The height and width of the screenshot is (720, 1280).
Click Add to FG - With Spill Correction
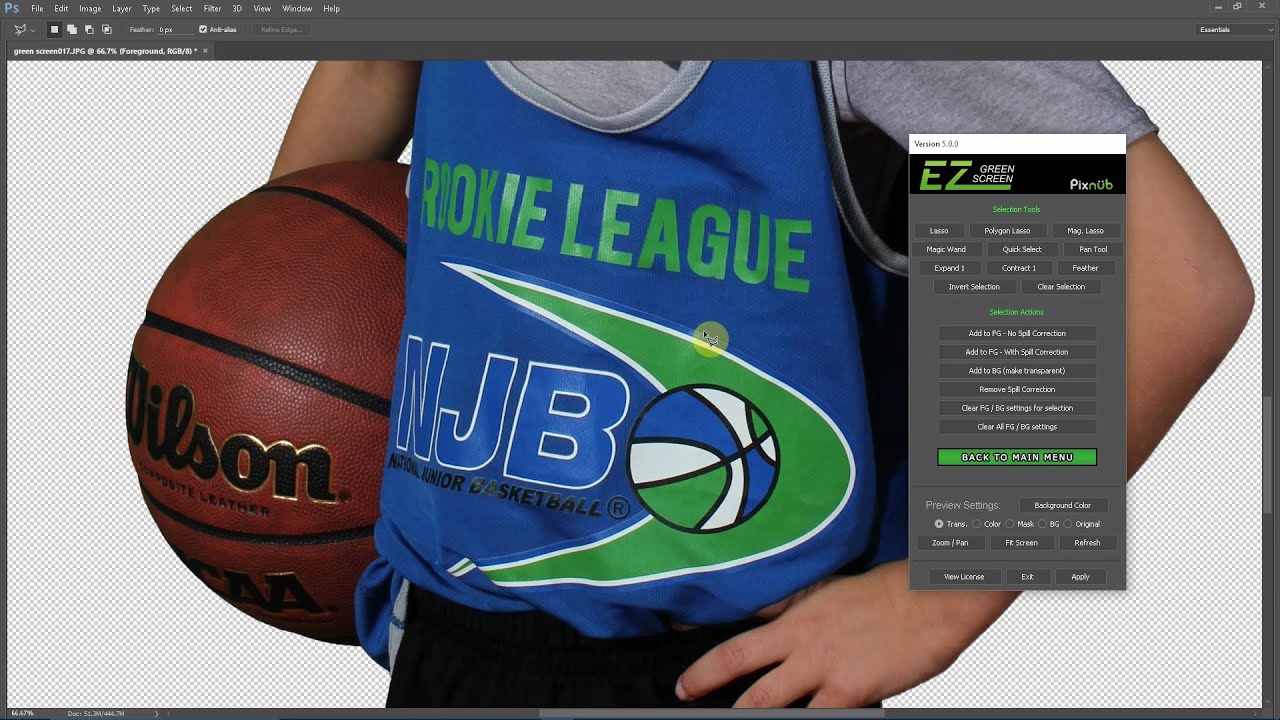click(x=1017, y=352)
